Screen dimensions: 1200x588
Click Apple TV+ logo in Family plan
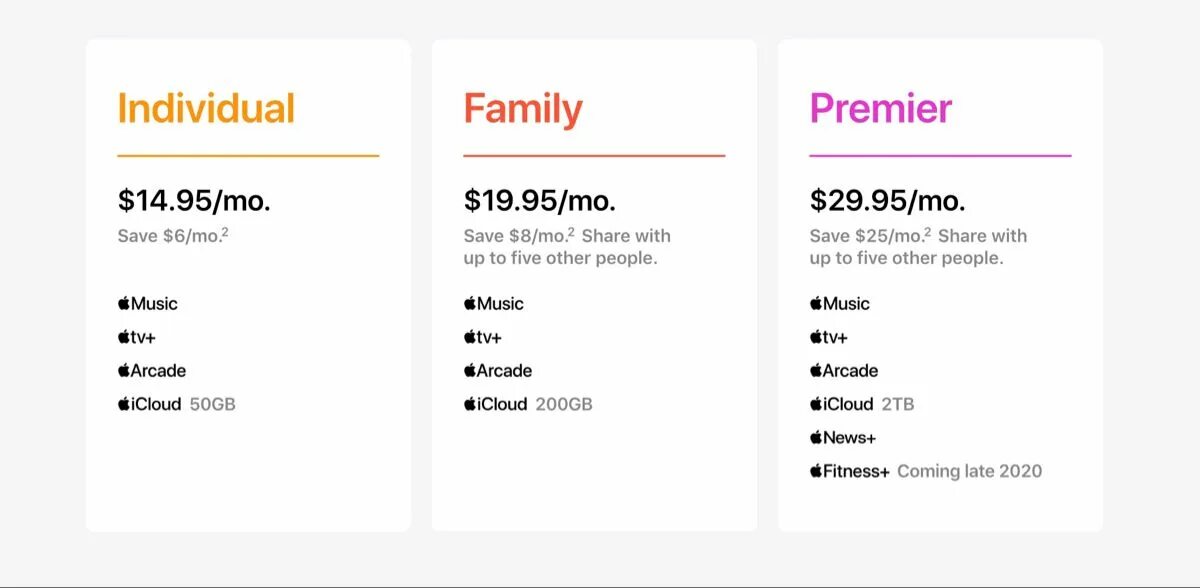[483, 337]
